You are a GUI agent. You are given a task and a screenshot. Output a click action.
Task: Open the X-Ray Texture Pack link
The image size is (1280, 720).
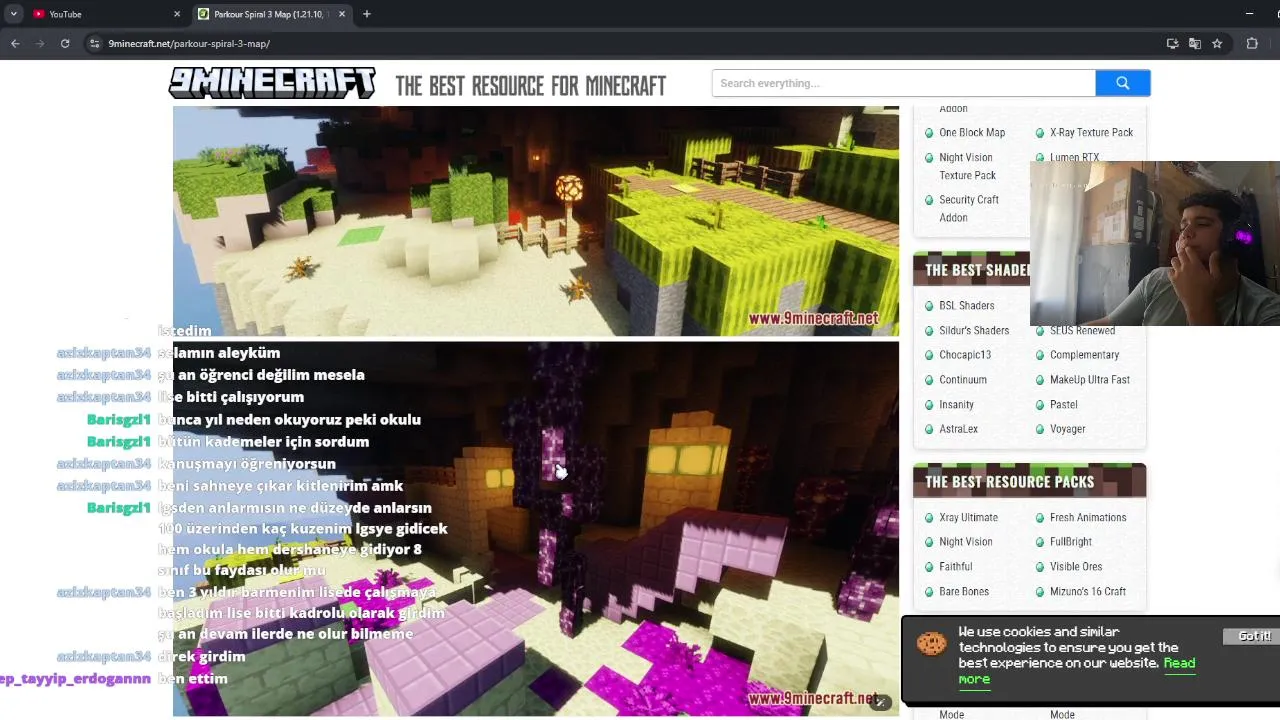pyautogui.click(x=1091, y=132)
